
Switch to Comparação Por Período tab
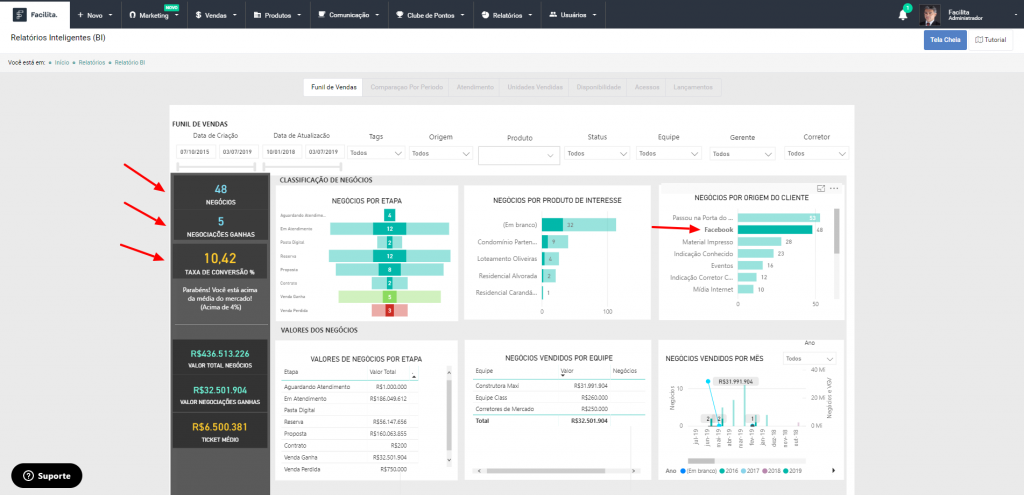[406, 87]
